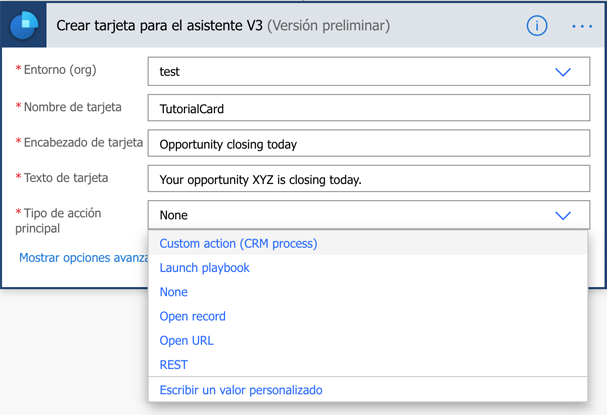
Task: Open the three-dots more options menu
Action: pos(582,26)
